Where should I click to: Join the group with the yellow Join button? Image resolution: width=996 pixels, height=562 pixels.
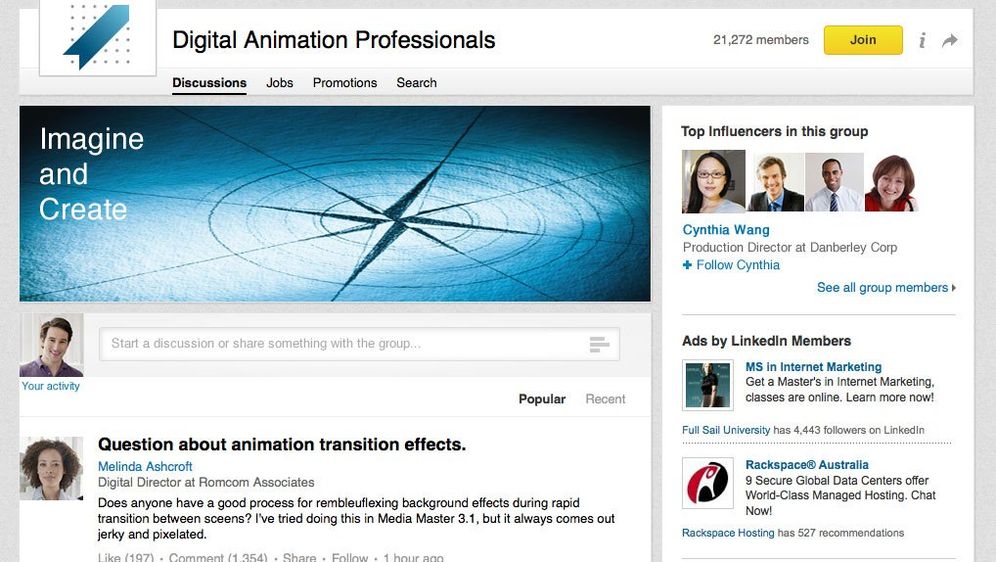click(x=863, y=40)
